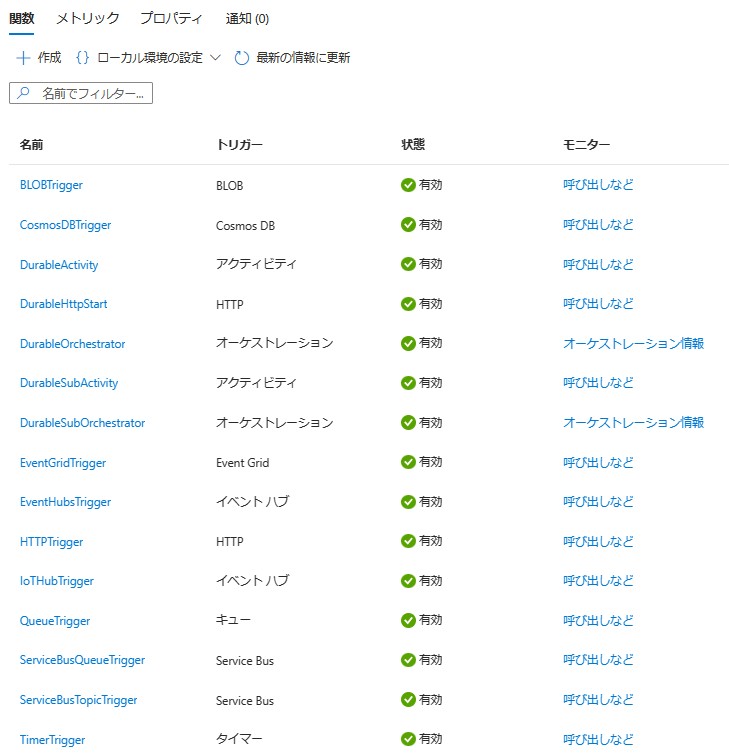The image size is (729, 753).
Task: Click the green status icon for DurableOrchestrator
Action: tap(408, 343)
